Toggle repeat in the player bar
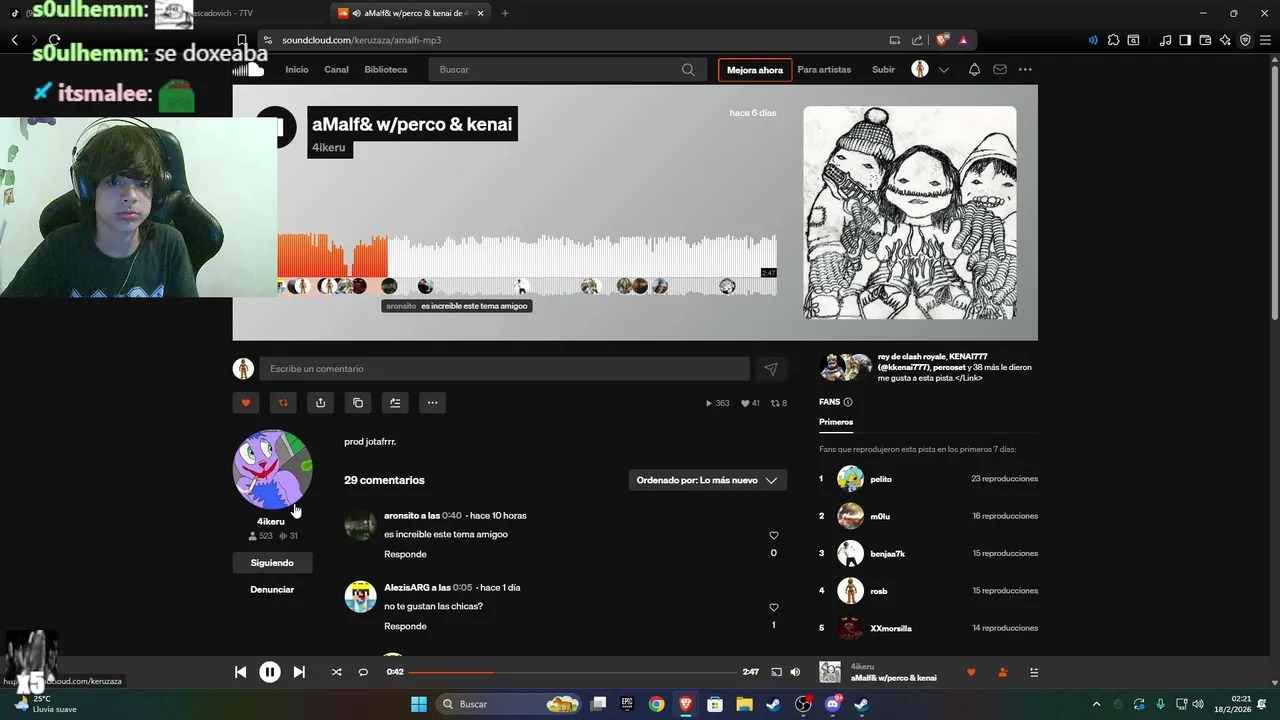 tap(363, 672)
